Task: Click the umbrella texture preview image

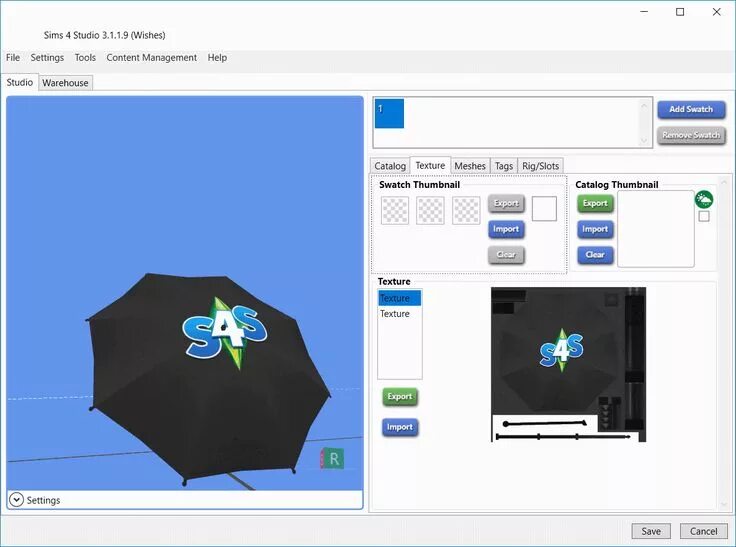Action: [568, 365]
